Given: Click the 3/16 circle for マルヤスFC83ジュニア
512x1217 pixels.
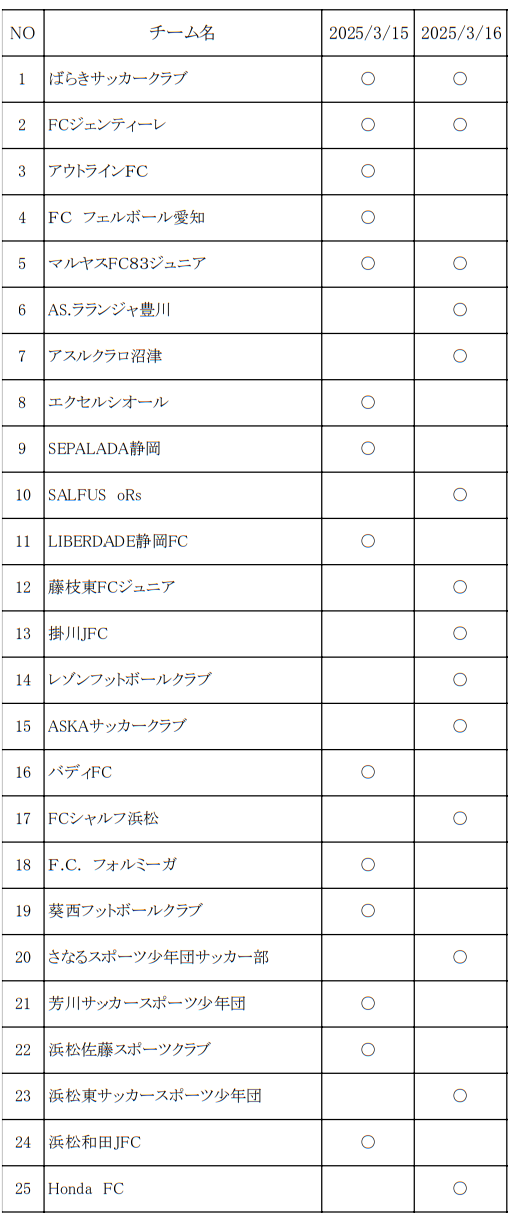Looking at the screenshot, I should (x=460, y=264).
